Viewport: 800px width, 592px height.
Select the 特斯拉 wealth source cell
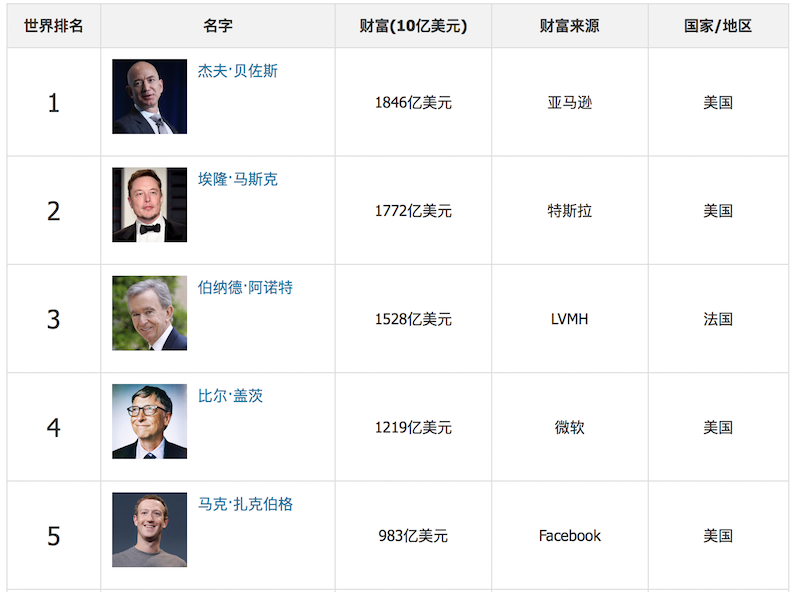coord(569,210)
